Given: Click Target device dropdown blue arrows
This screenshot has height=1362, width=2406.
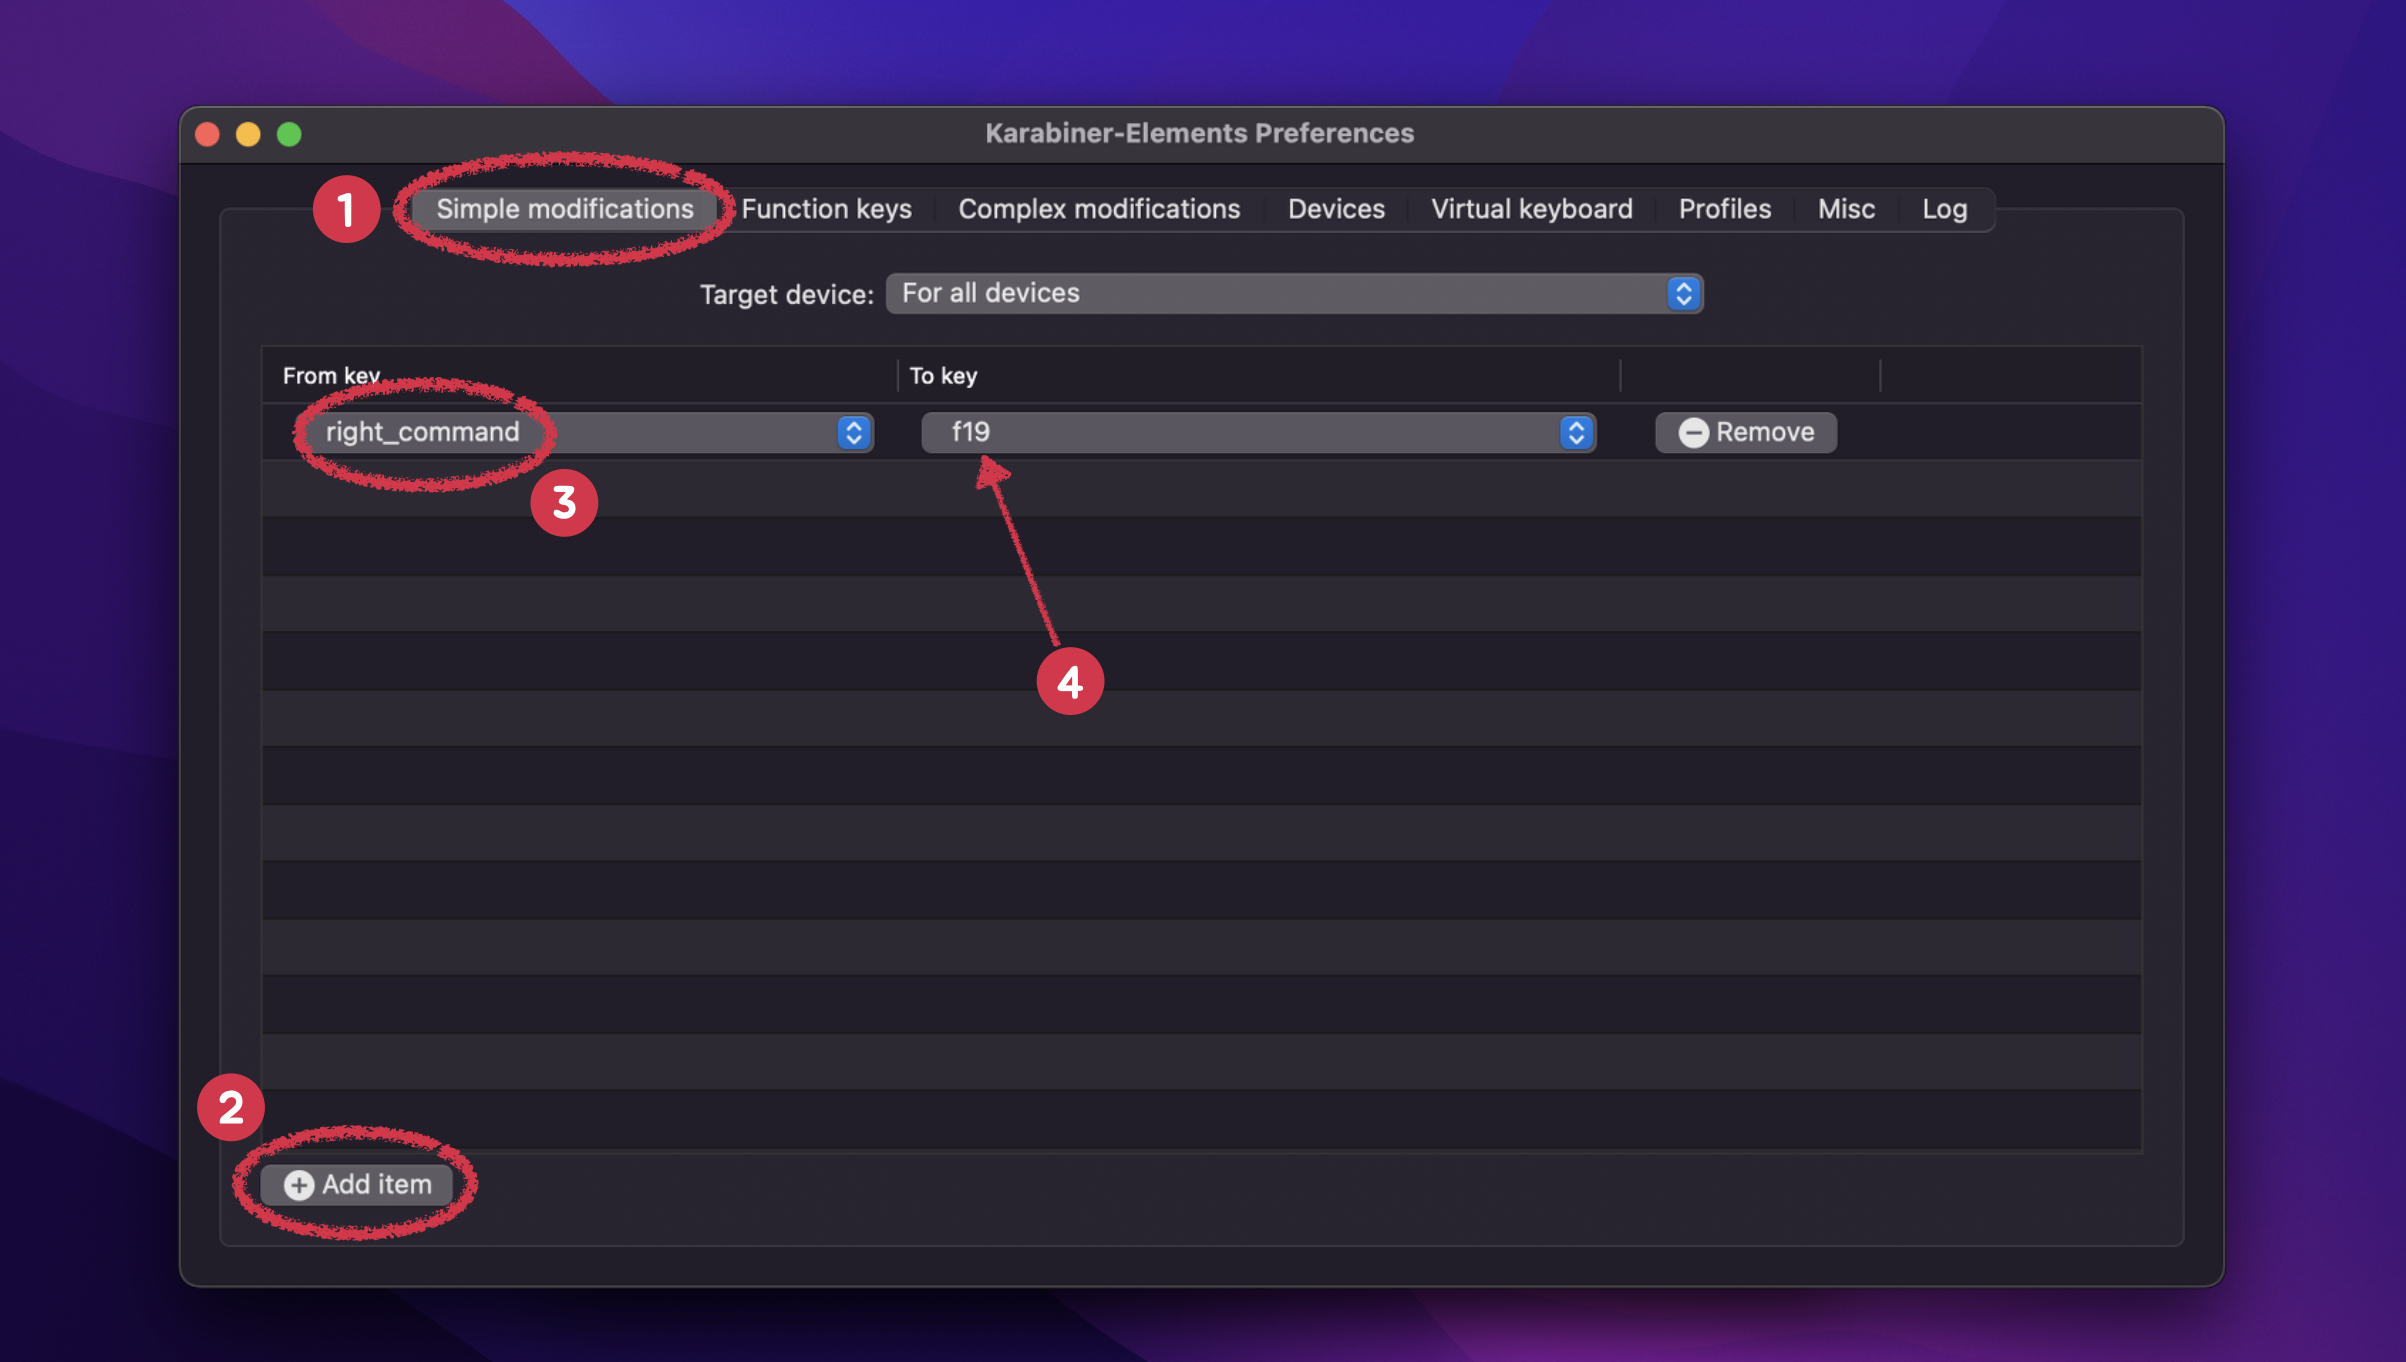Looking at the screenshot, I should tap(1683, 293).
